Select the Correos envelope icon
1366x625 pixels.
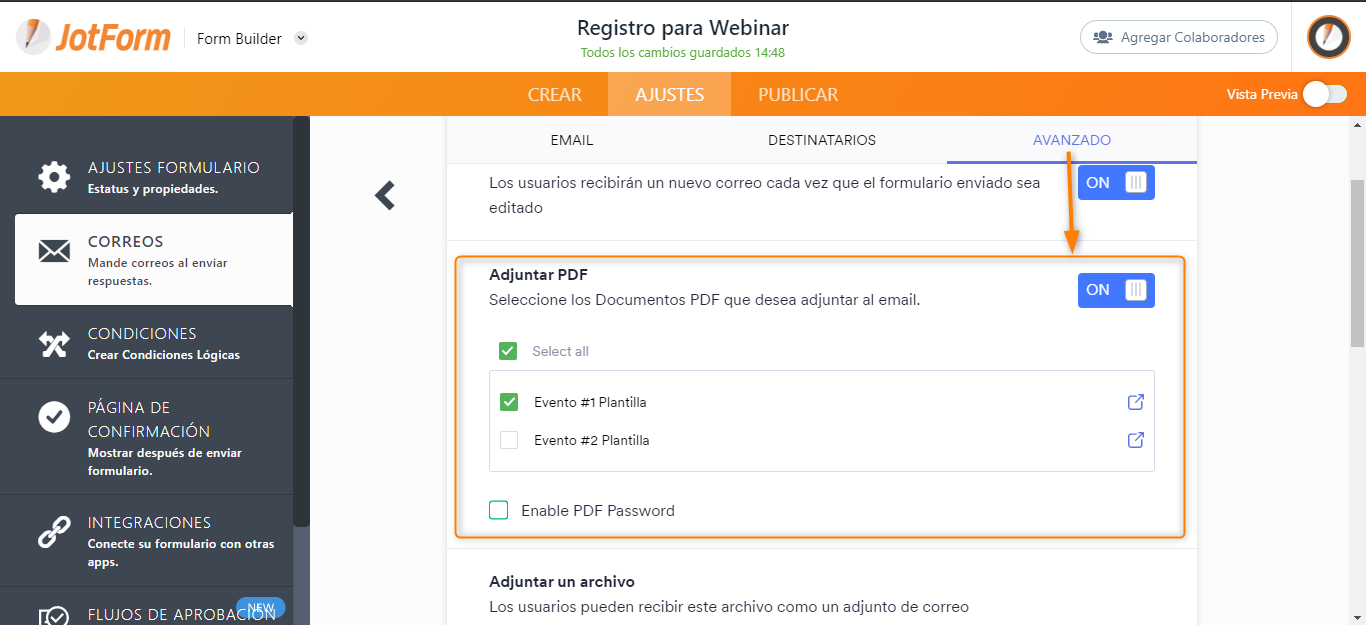[54, 250]
